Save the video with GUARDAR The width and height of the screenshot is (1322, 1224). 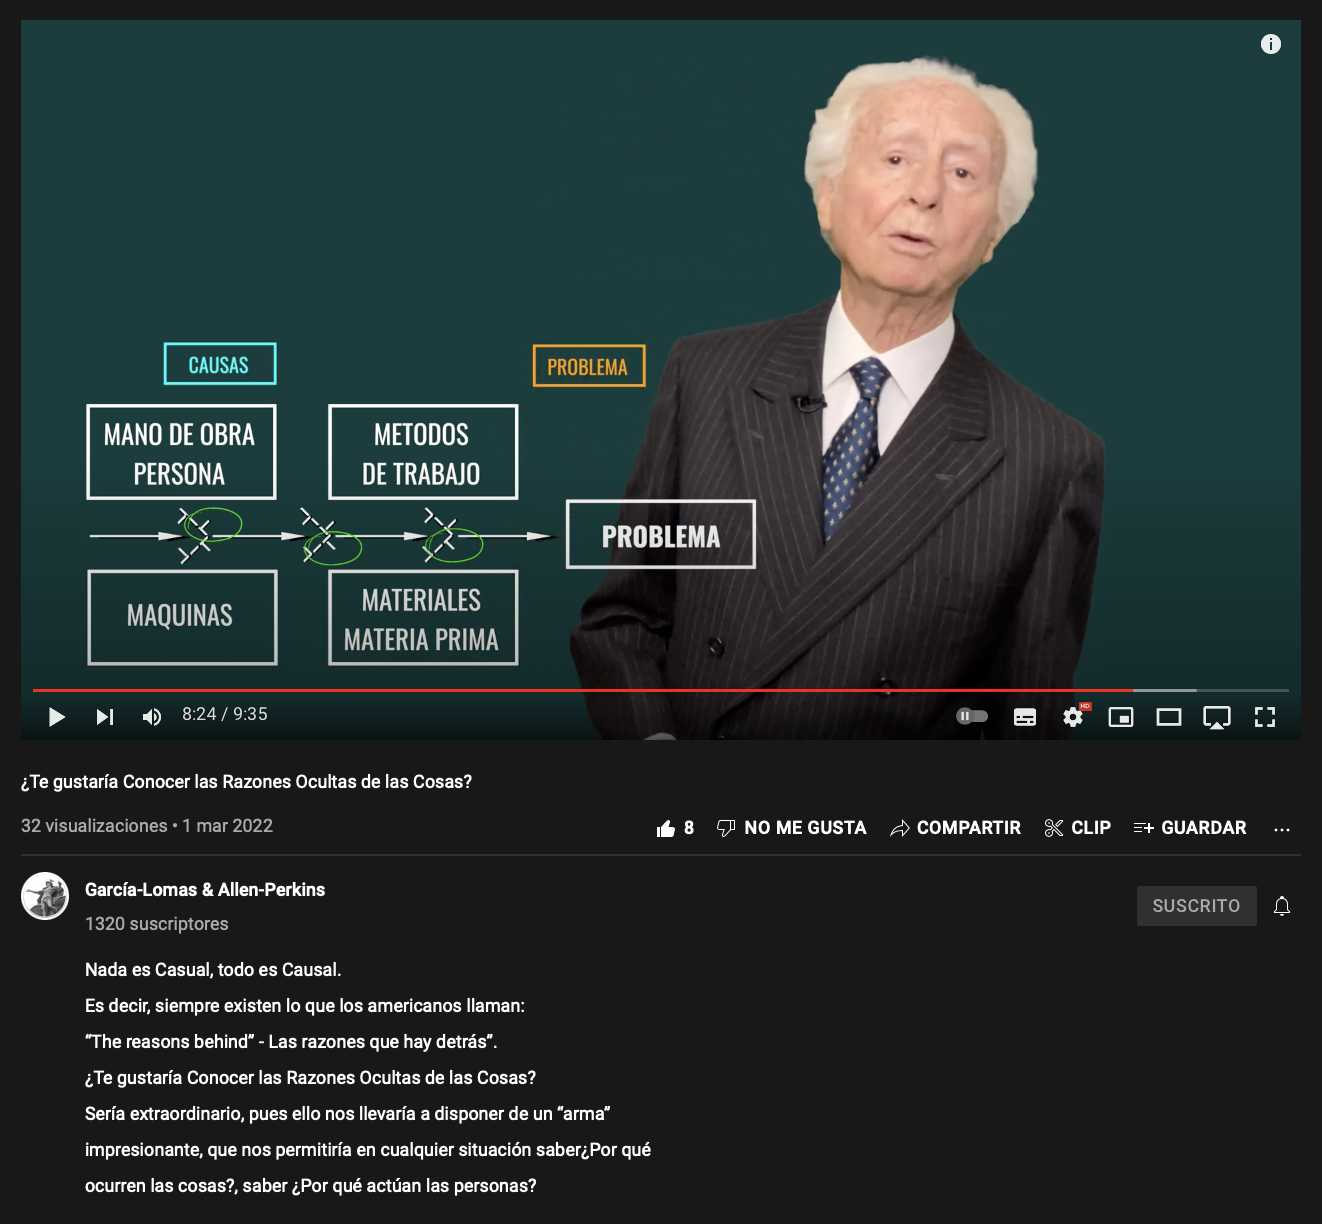1190,828
